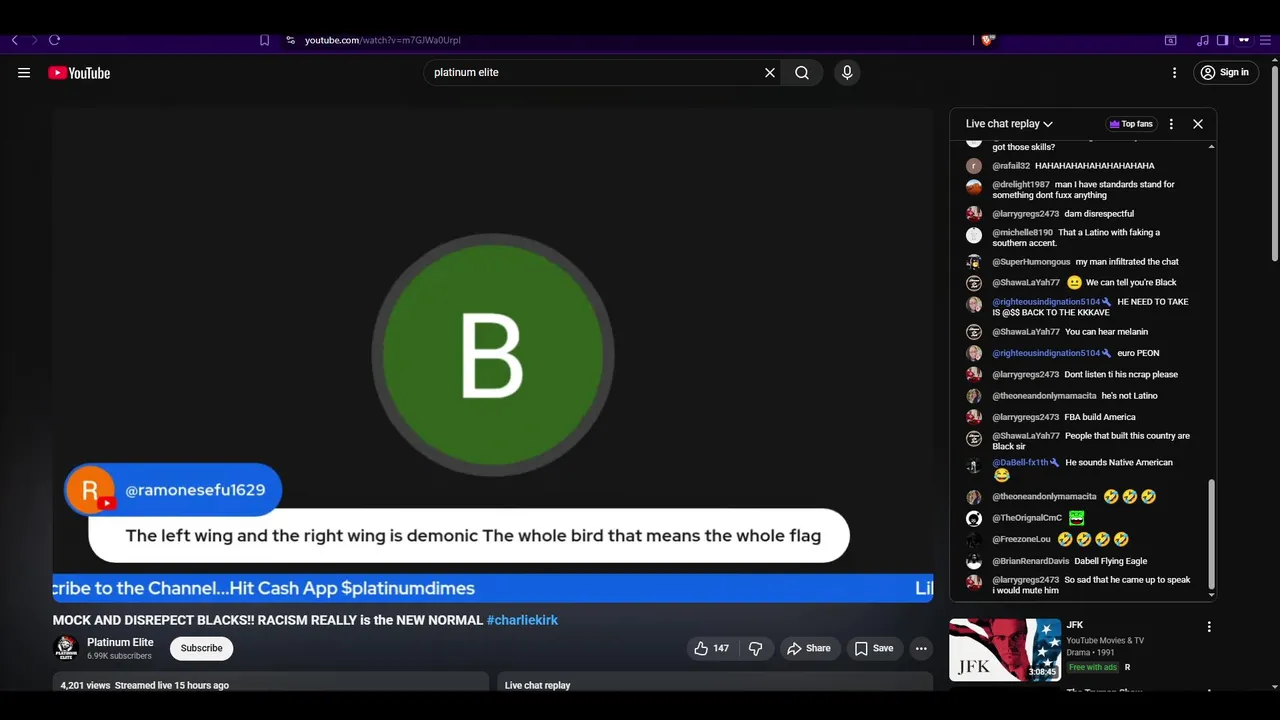Click the Brave shields lion icon
The width and height of the screenshot is (1280, 720).
coord(988,40)
